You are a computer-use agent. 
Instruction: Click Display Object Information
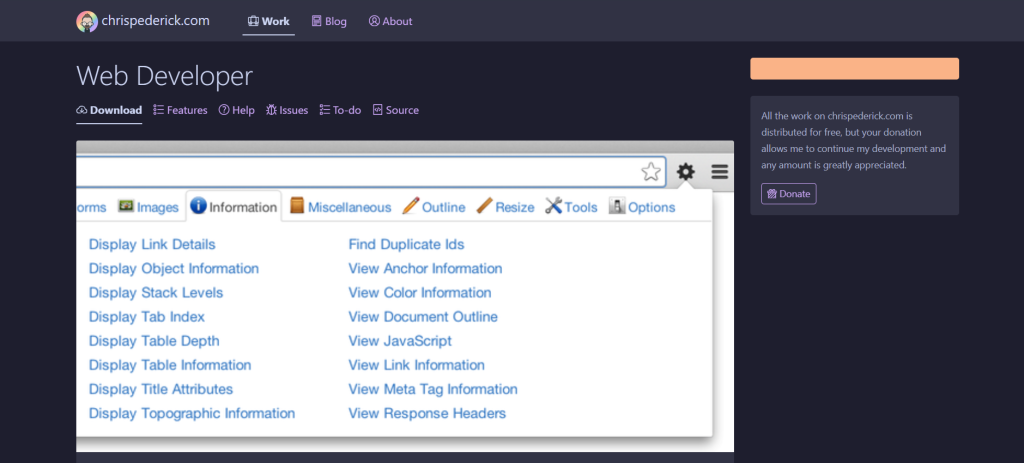click(x=174, y=269)
